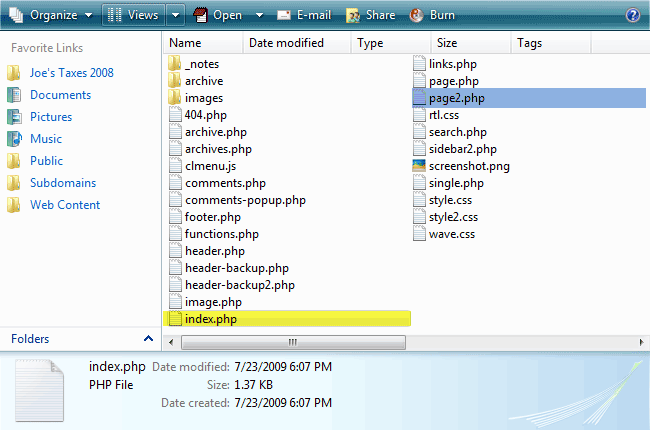Select the page2.php file icon
650x430 pixels.
[x=419, y=97]
